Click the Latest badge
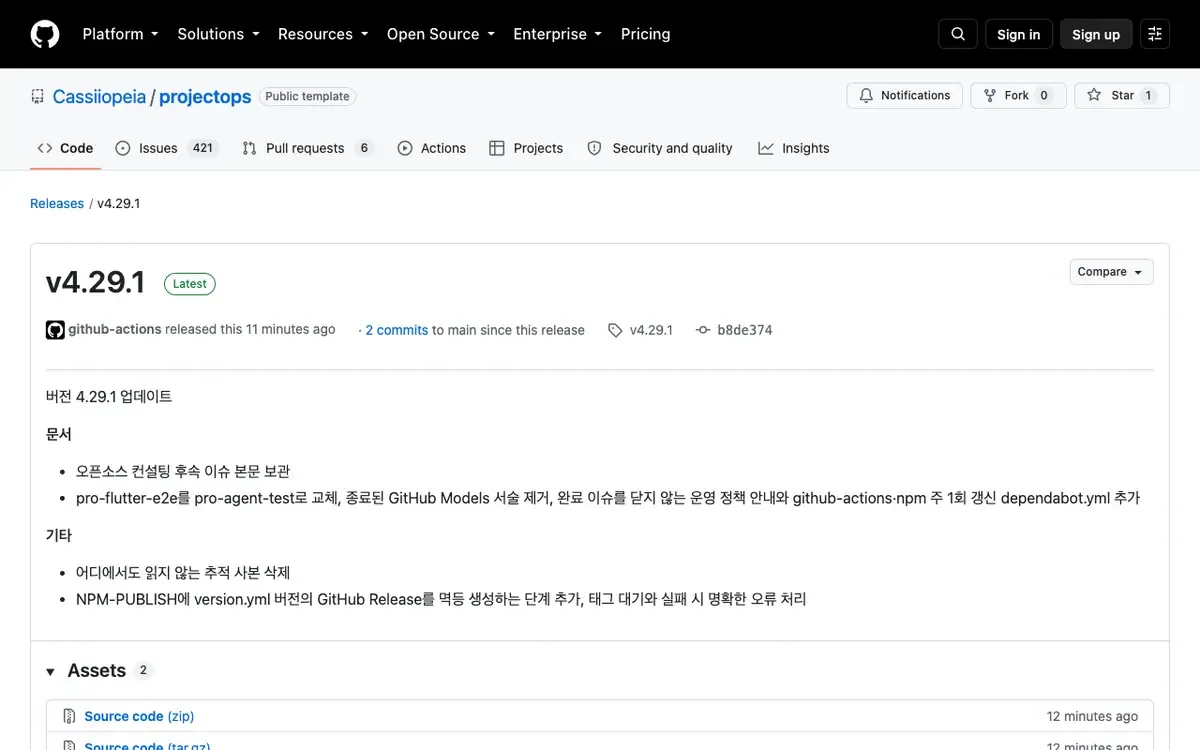The image size is (1200, 750). (x=190, y=284)
